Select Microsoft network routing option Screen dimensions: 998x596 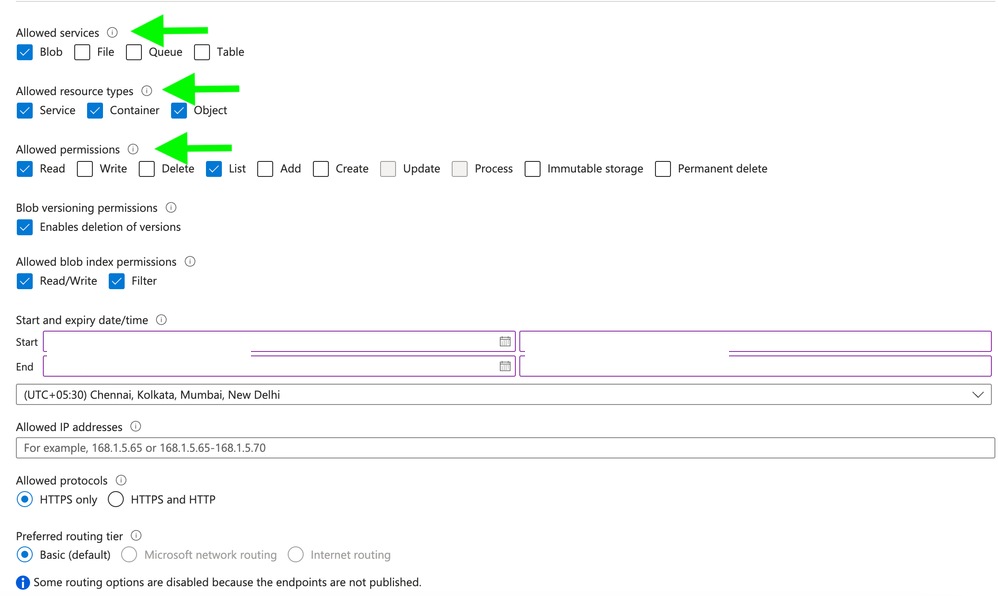click(x=129, y=555)
